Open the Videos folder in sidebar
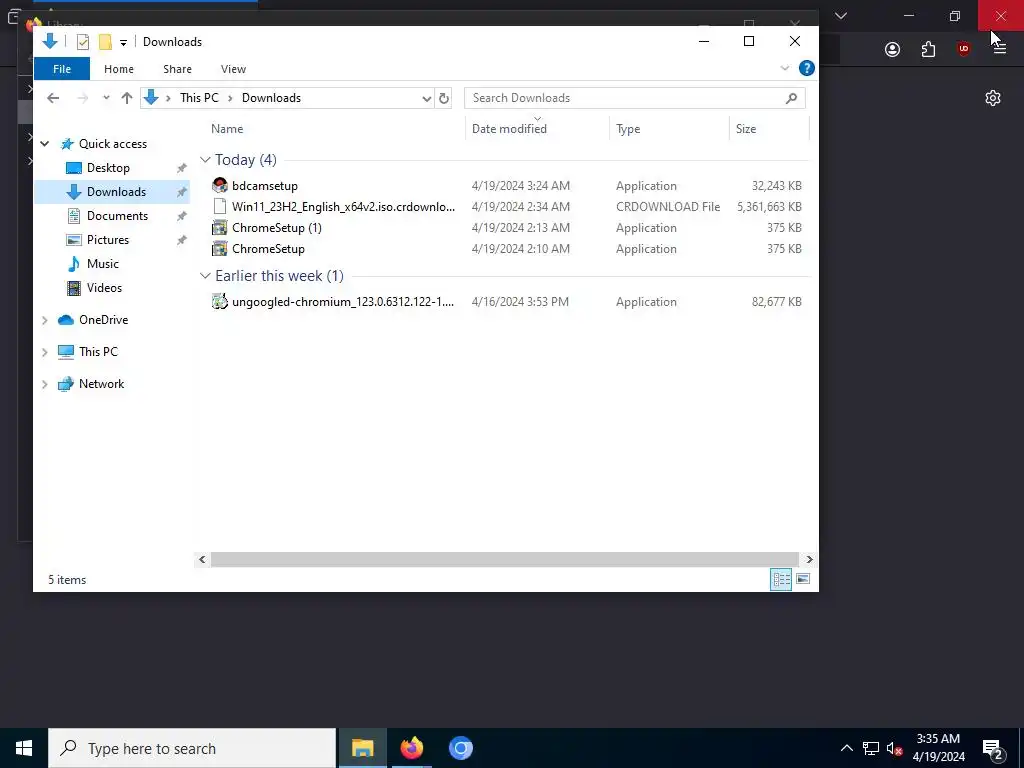1024x768 pixels. tap(104, 287)
